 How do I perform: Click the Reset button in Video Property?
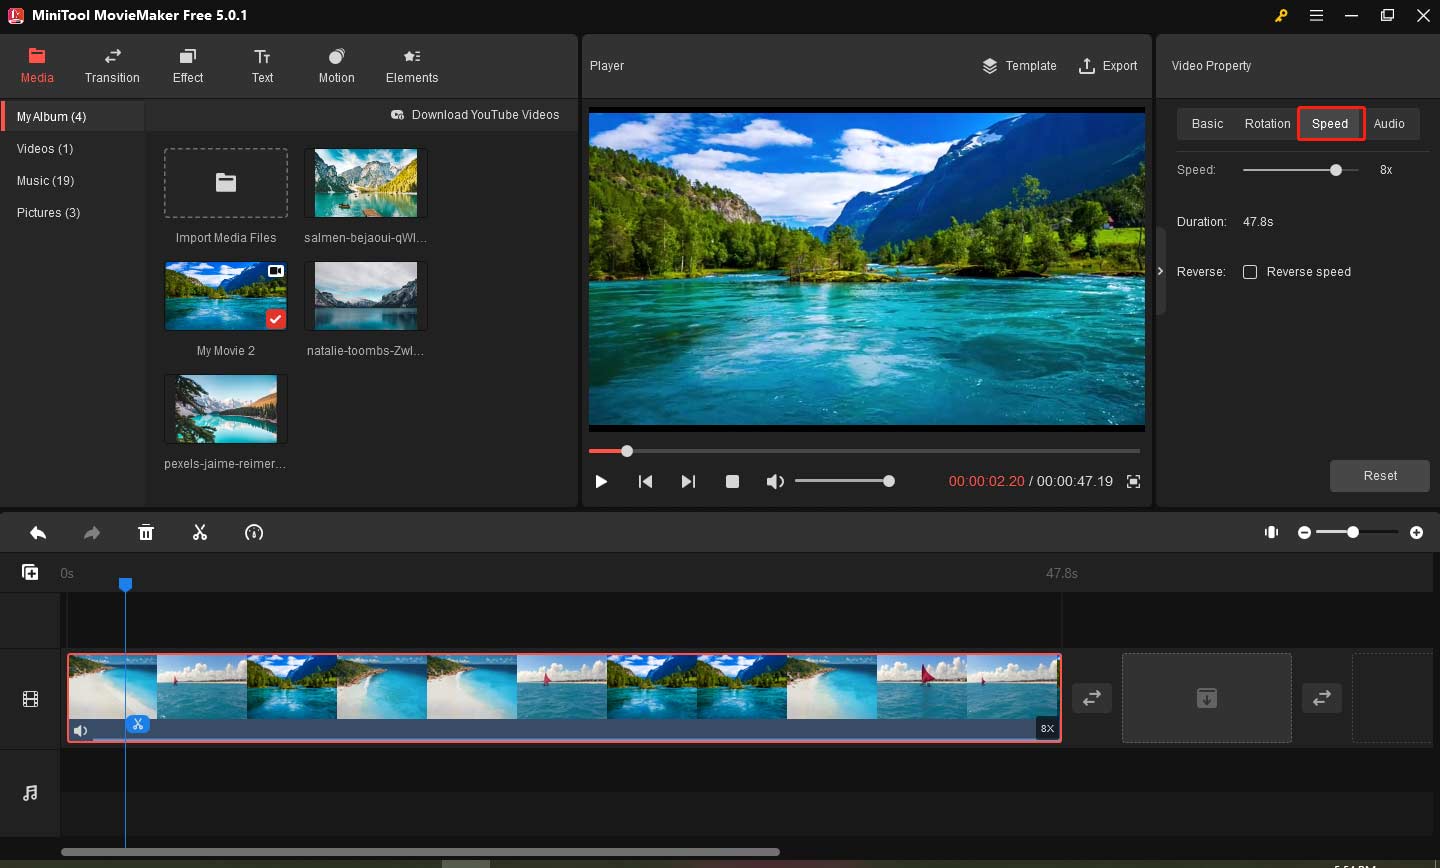1379,475
